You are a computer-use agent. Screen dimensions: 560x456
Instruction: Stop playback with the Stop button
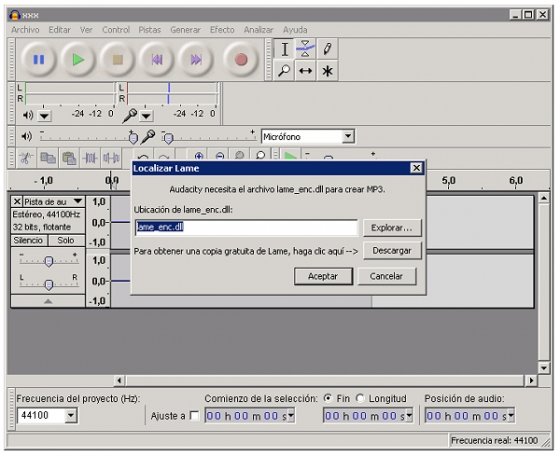[x=118, y=60]
